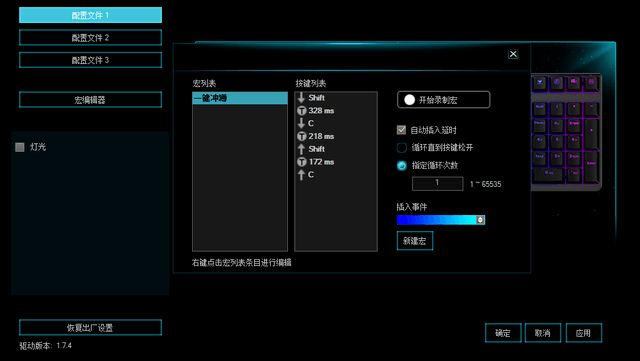Select 指定循环次数 radio option
The image size is (640, 361).
click(402, 165)
